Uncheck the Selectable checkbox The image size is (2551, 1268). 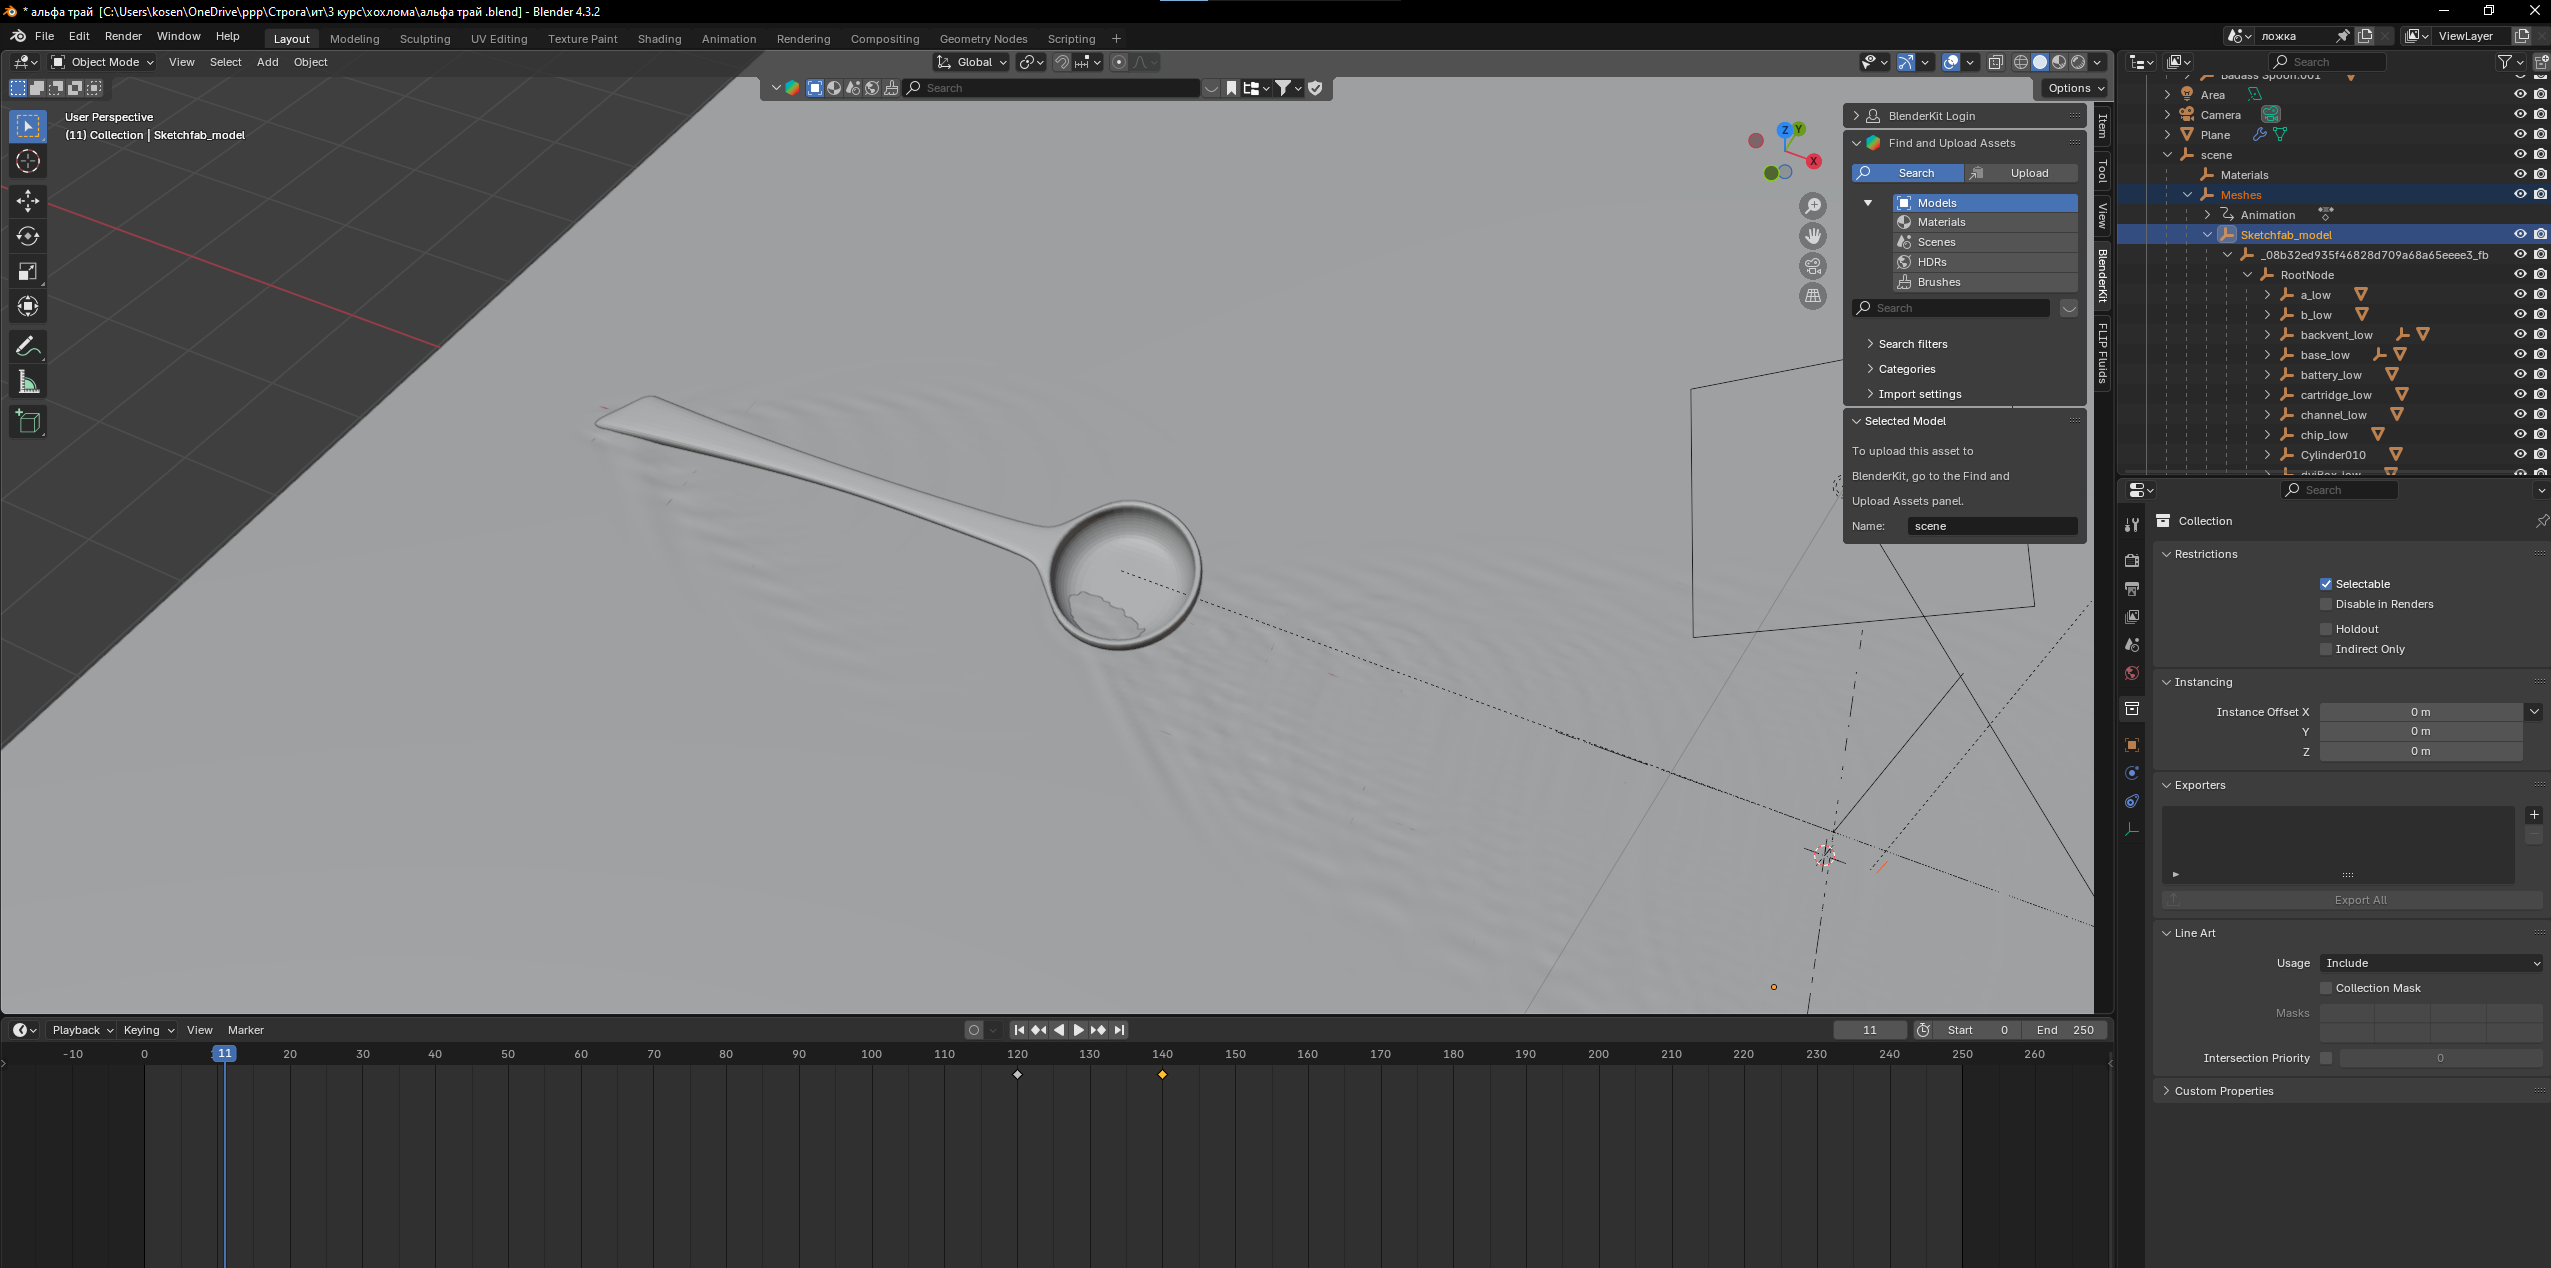(2326, 584)
